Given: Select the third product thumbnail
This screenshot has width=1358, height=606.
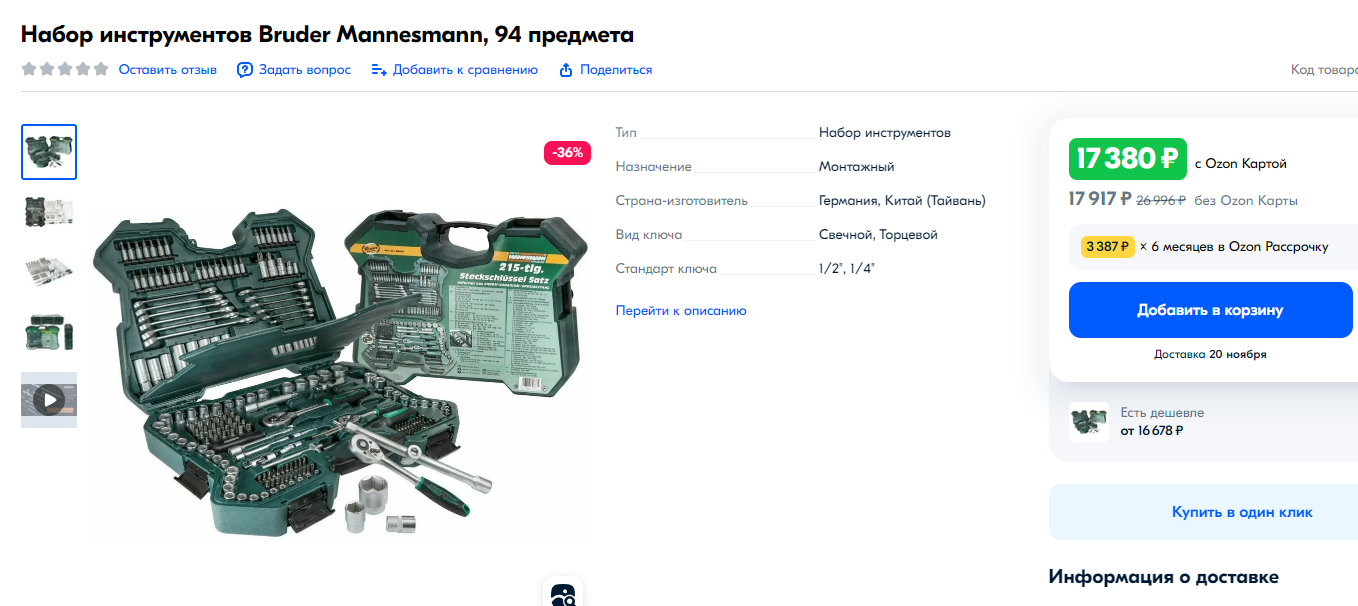Looking at the screenshot, I should pyautogui.click(x=49, y=270).
